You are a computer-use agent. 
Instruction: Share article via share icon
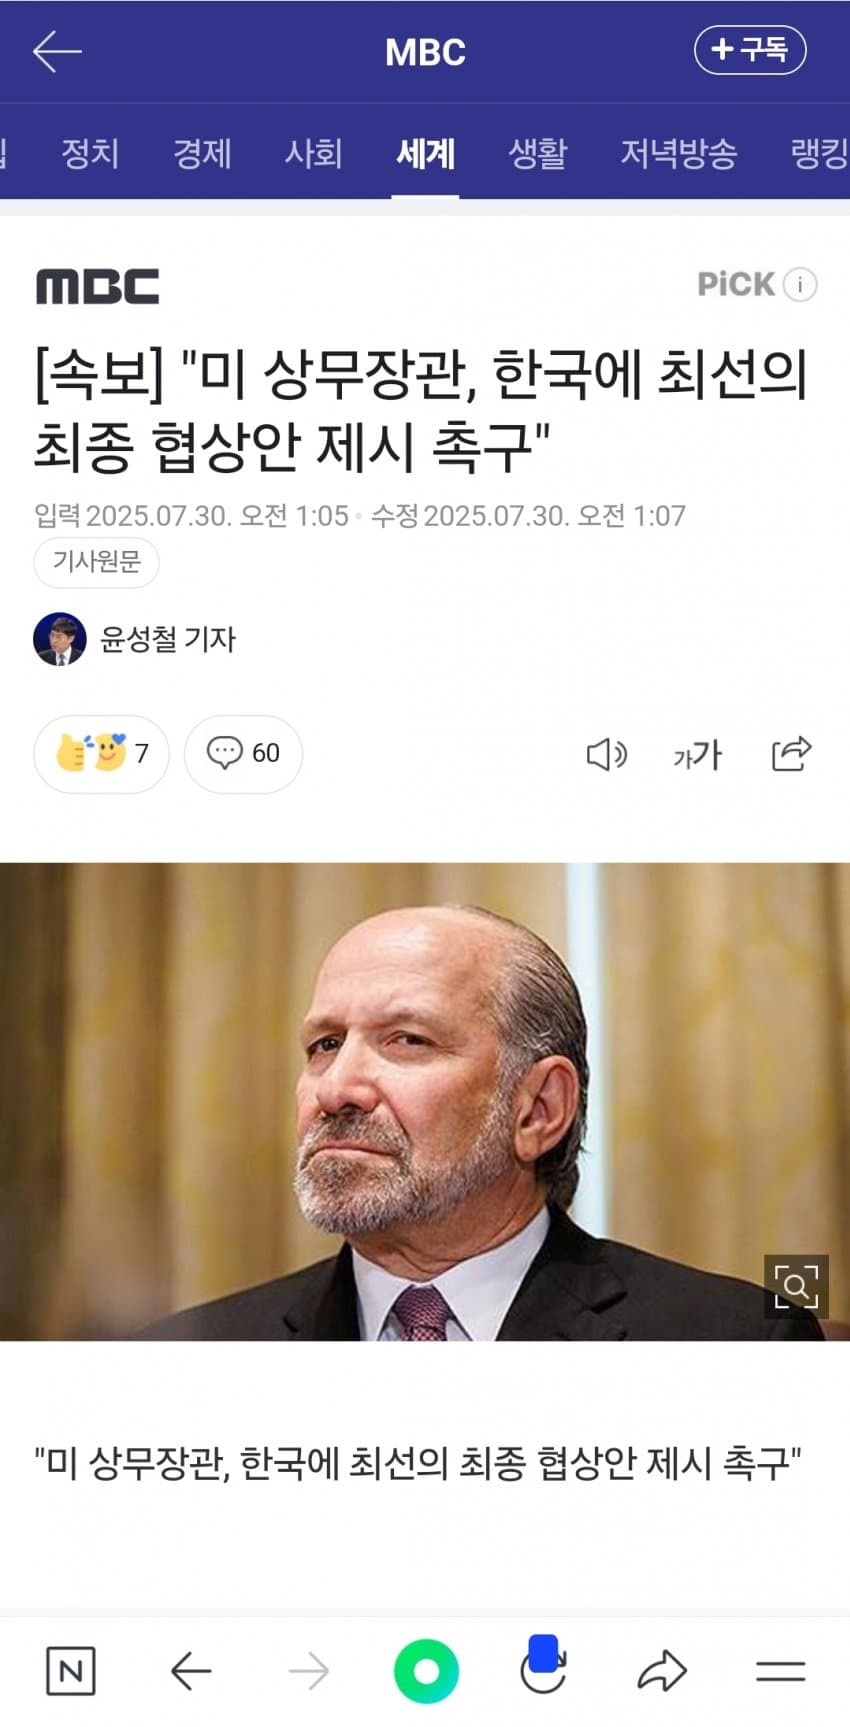pyautogui.click(x=791, y=753)
